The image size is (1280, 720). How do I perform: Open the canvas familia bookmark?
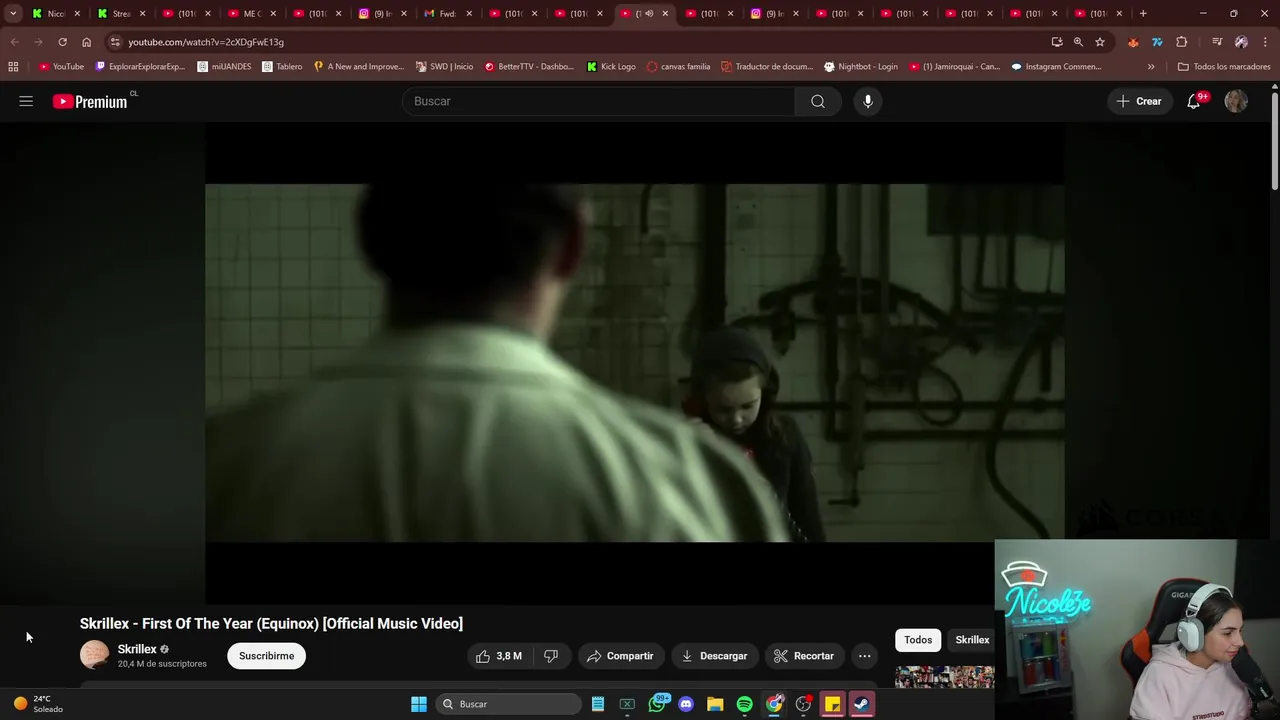[678, 67]
